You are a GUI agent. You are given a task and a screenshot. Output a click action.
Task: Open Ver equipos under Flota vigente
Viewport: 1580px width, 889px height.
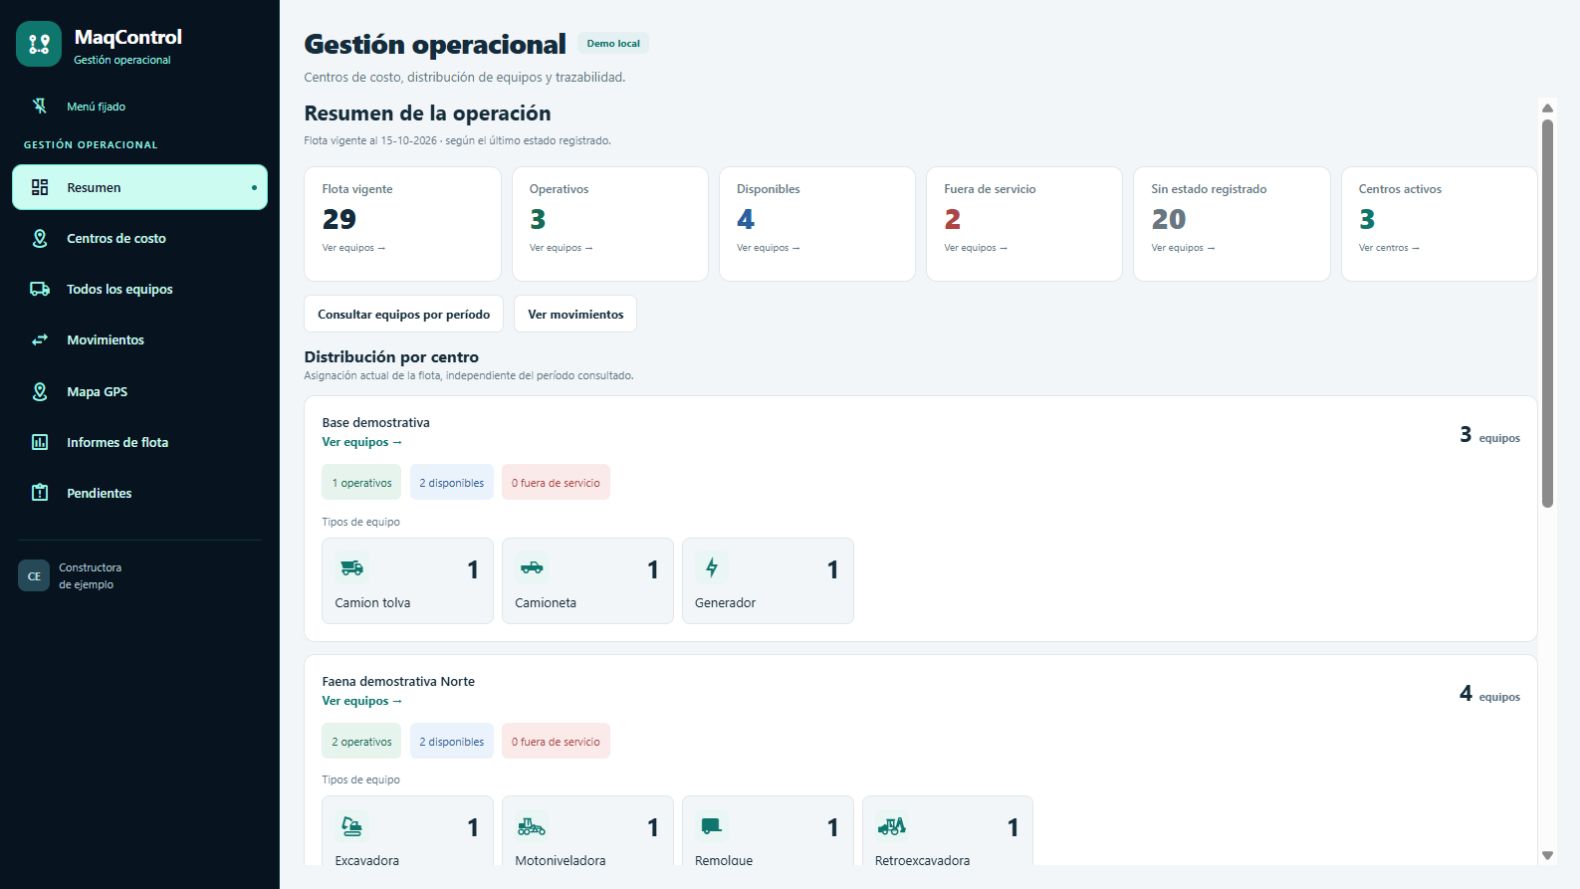tap(353, 248)
